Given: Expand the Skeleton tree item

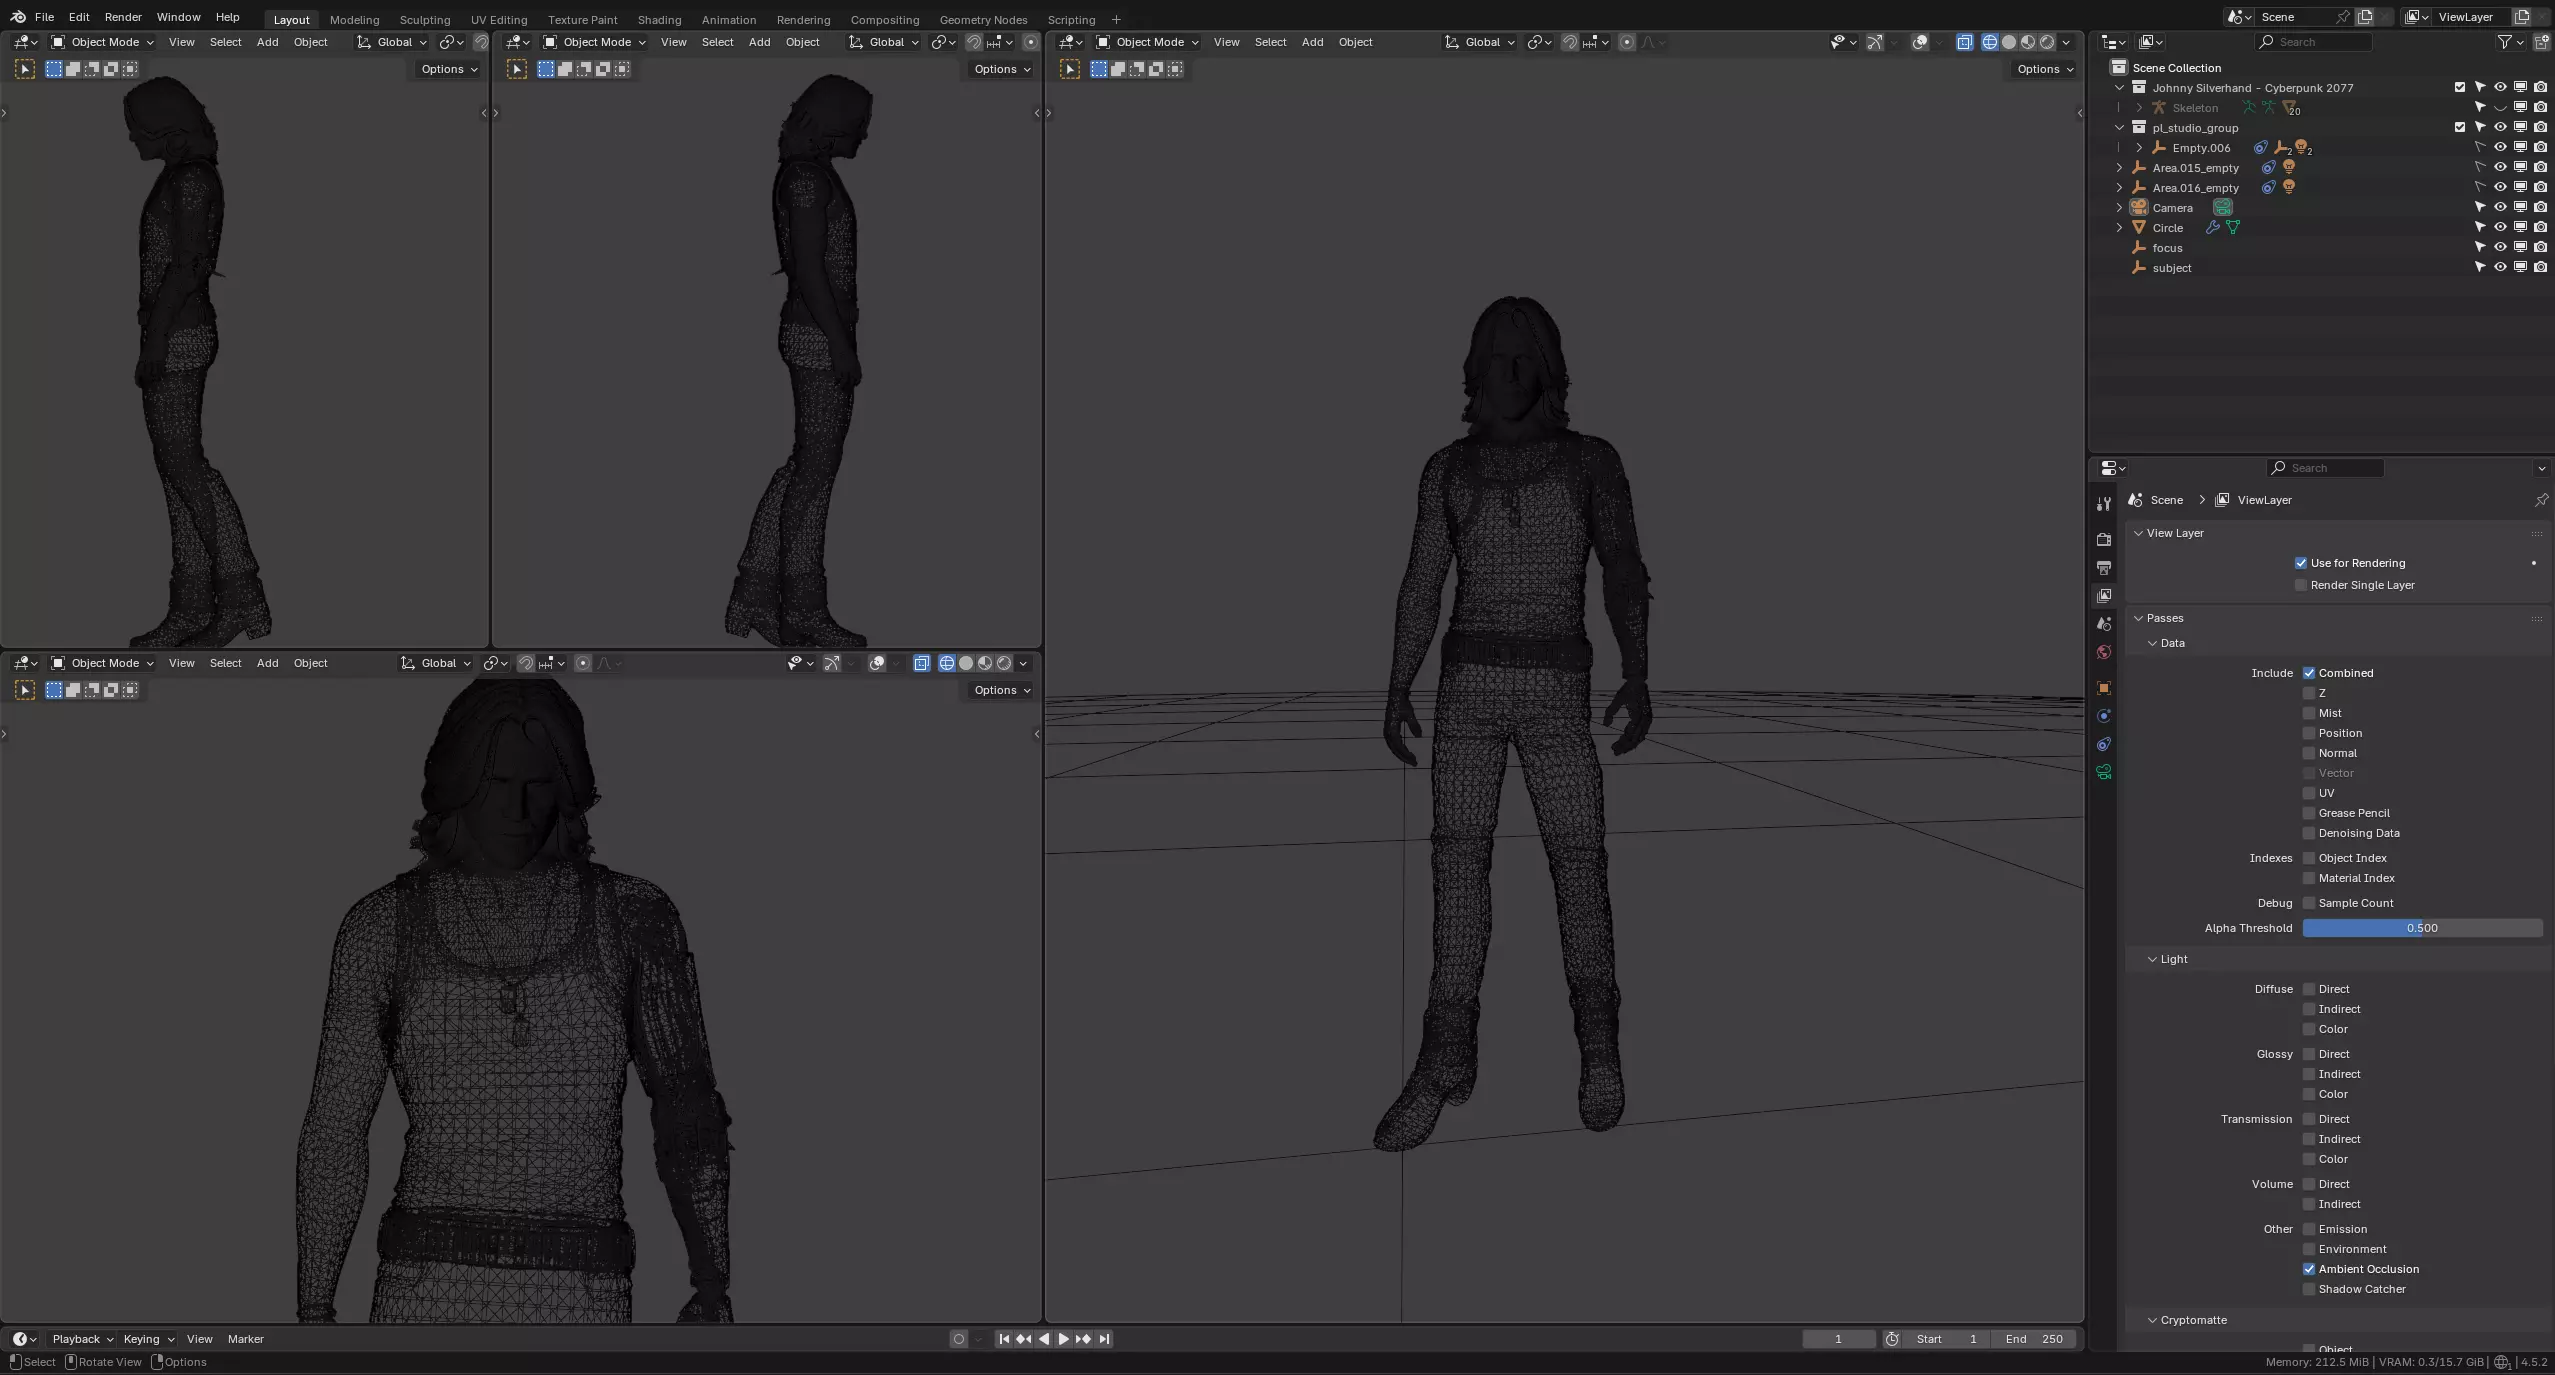Looking at the screenshot, I should (2139, 108).
